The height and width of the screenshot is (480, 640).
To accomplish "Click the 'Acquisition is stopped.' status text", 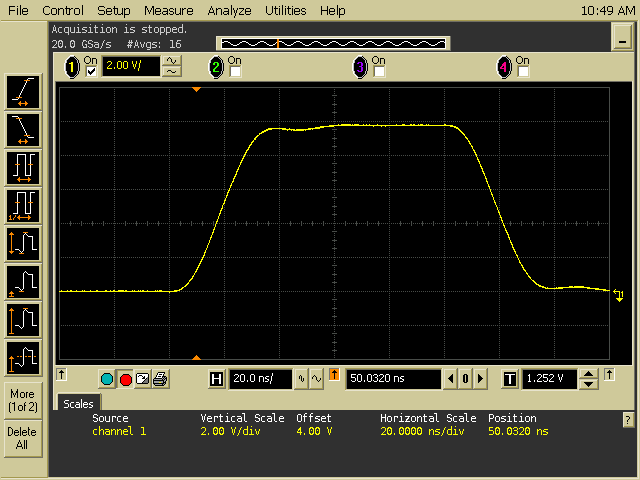I will tap(119, 29).
